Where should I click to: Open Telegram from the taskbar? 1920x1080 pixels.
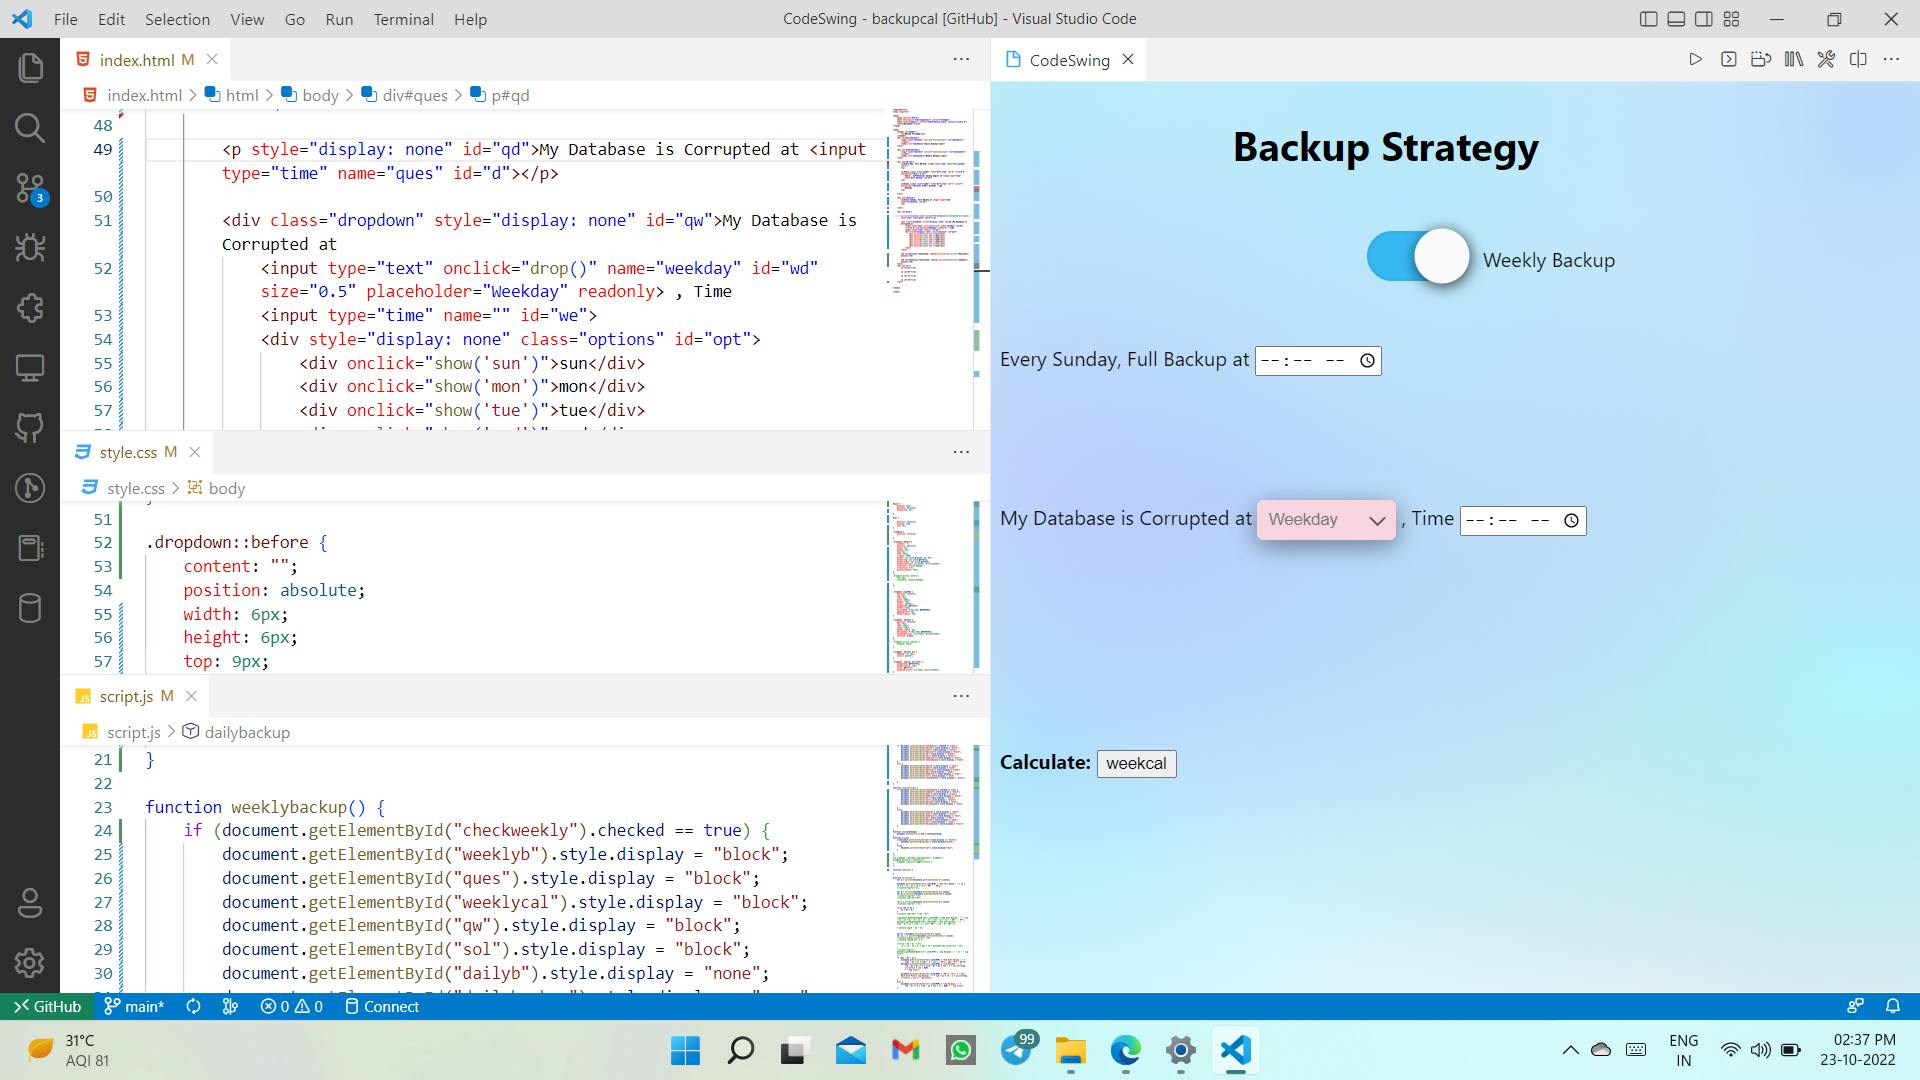pos(1017,1051)
